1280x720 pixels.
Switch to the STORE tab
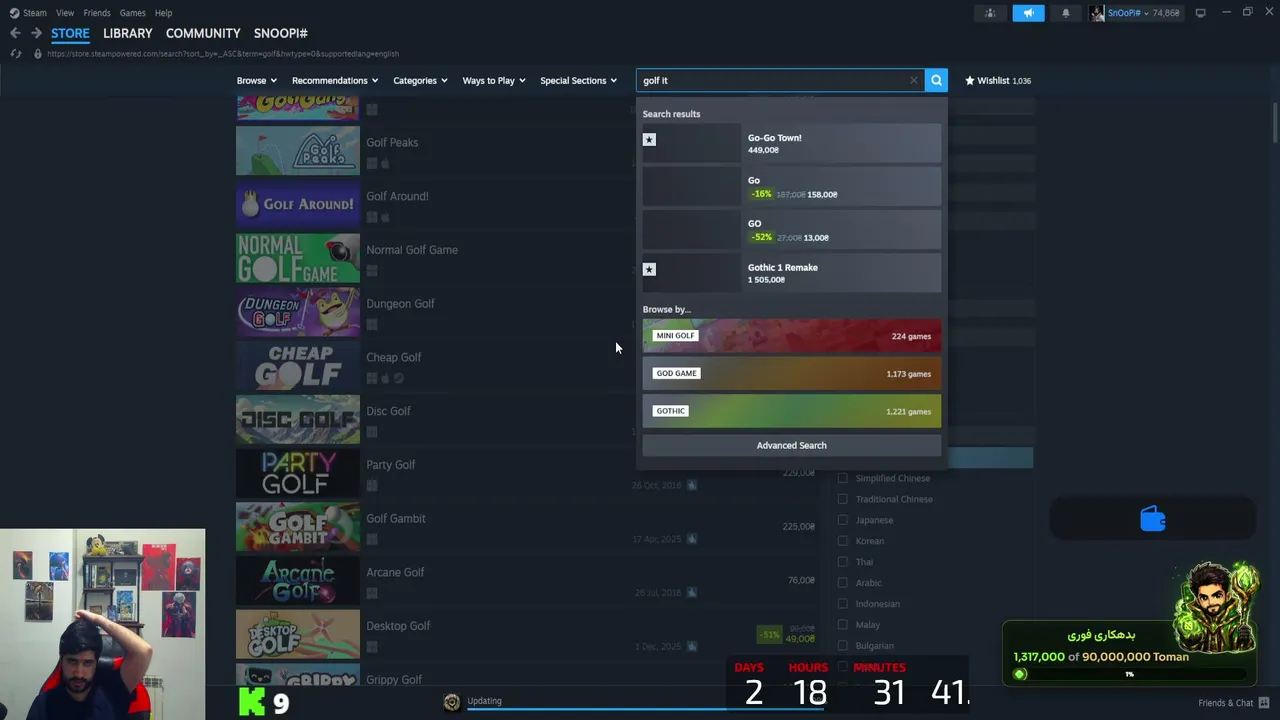(70, 33)
